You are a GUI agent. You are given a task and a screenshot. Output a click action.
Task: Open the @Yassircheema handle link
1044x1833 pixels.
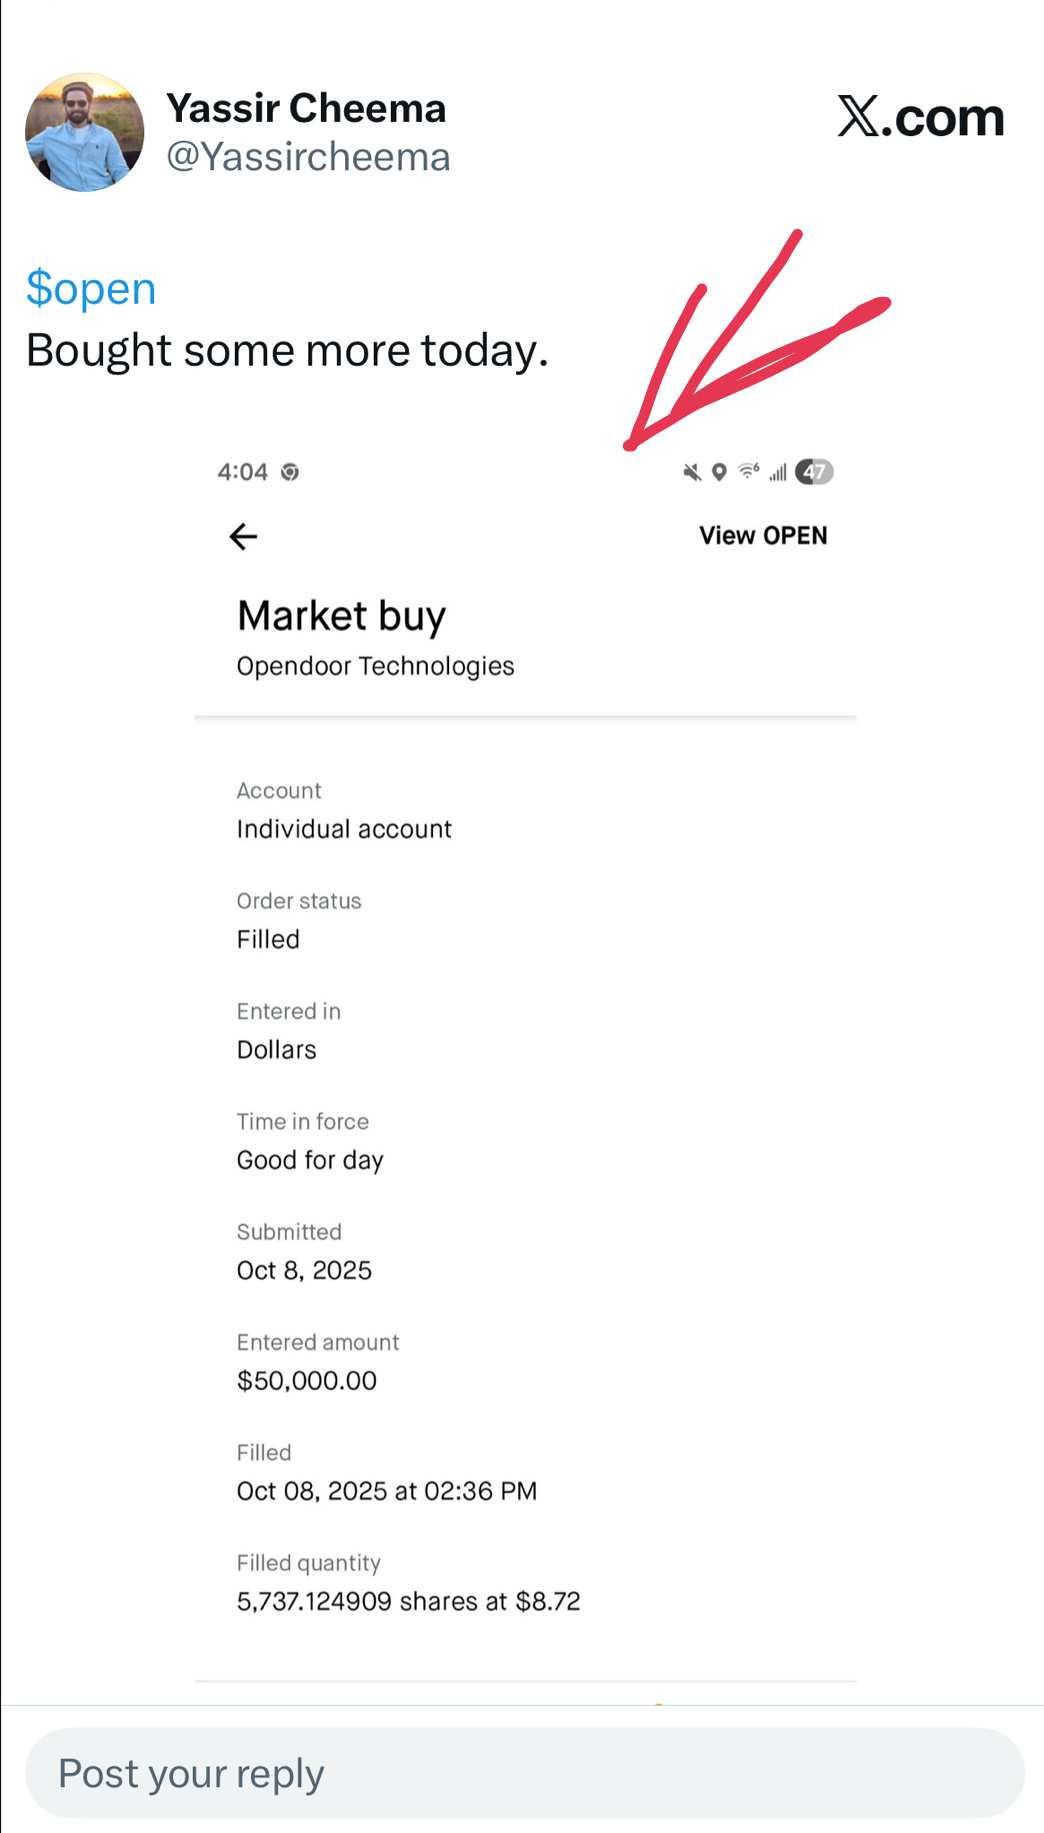[308, 157]
